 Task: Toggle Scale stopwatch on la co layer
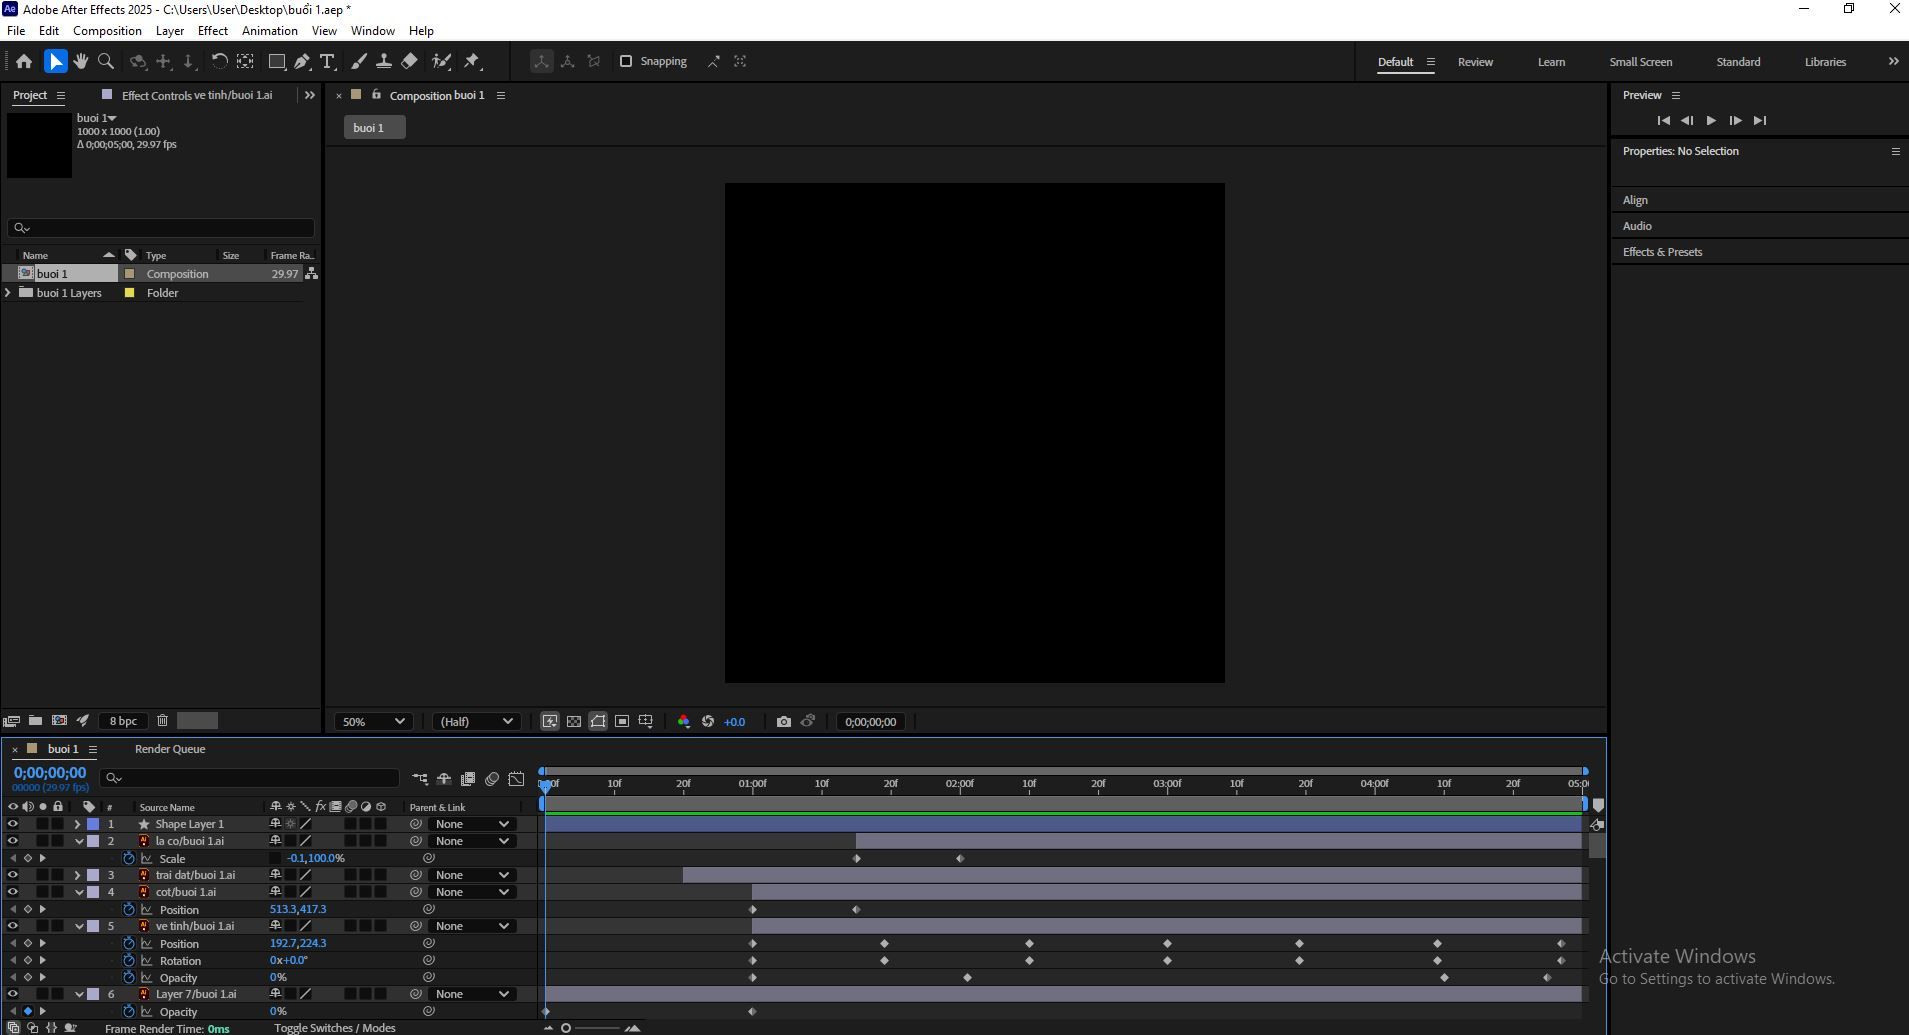129,858
